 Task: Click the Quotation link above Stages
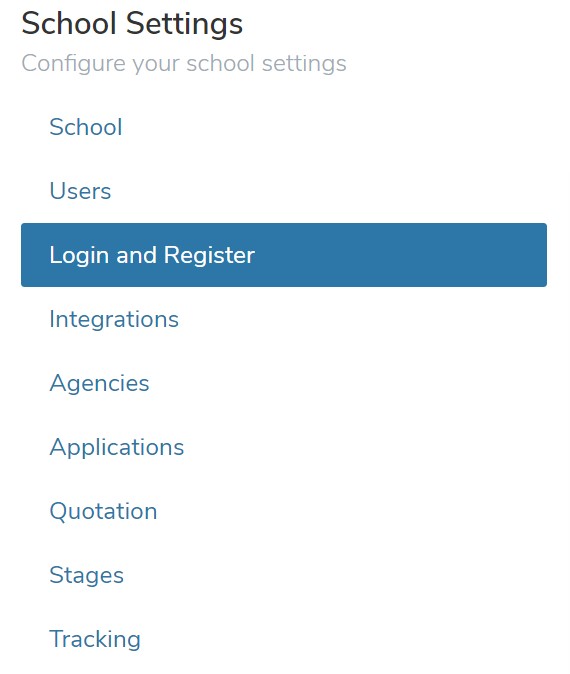104,512
